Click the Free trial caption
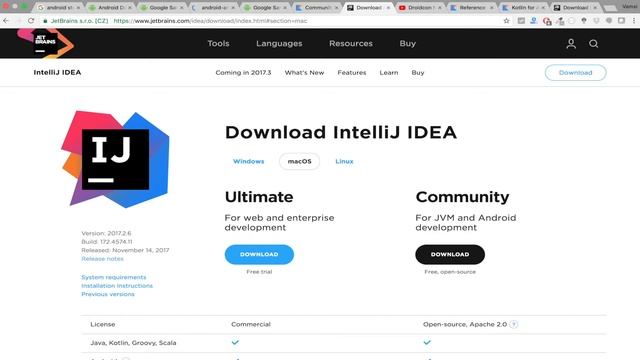The height and width of the screenshot is (360, 640). click(259, 271)
